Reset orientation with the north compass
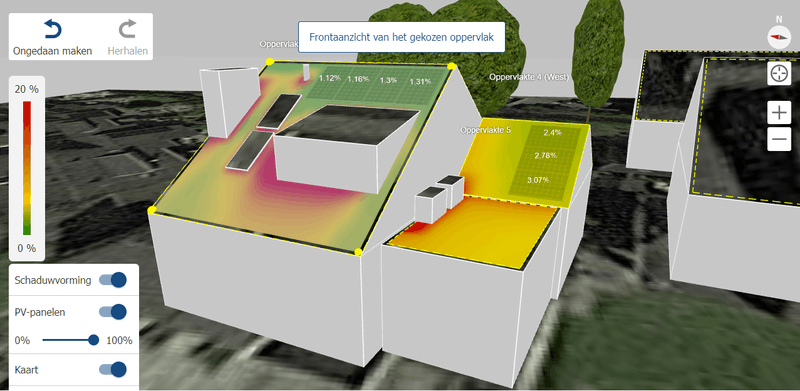Viewport: 800px width, 391px height. [x=779, y=37]
